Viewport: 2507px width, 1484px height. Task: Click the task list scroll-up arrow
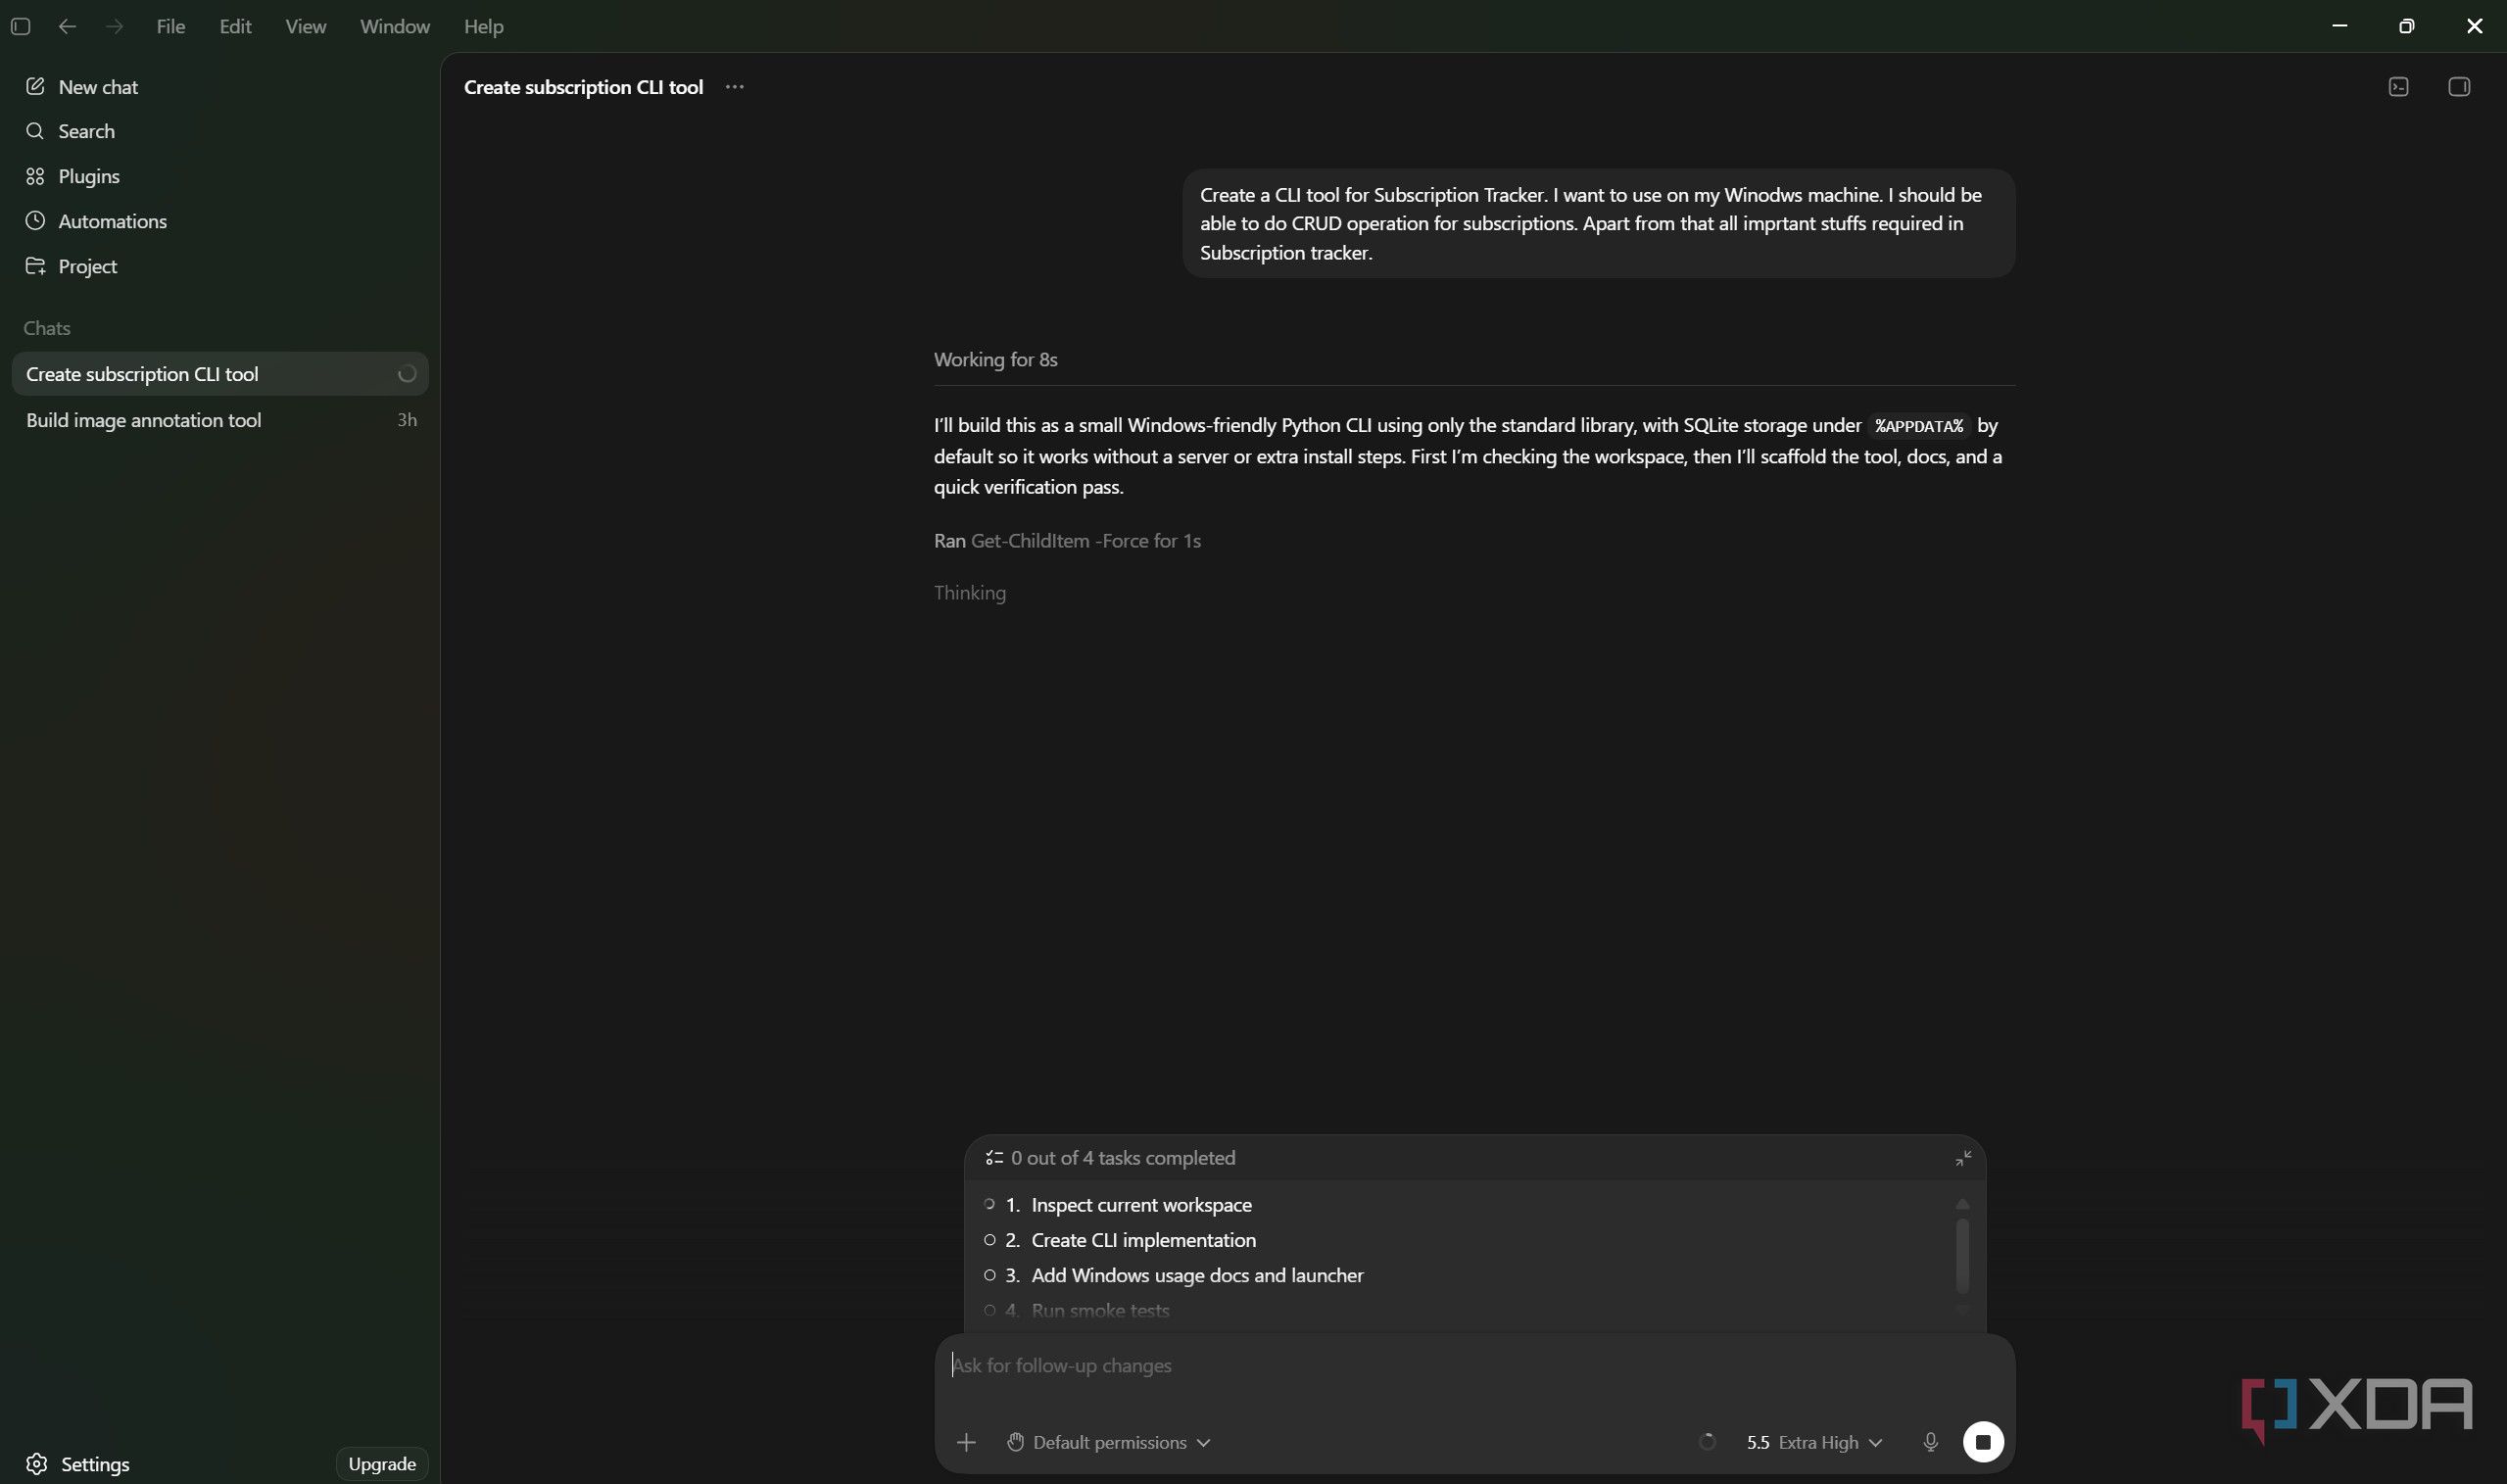coord(1962,1204)
